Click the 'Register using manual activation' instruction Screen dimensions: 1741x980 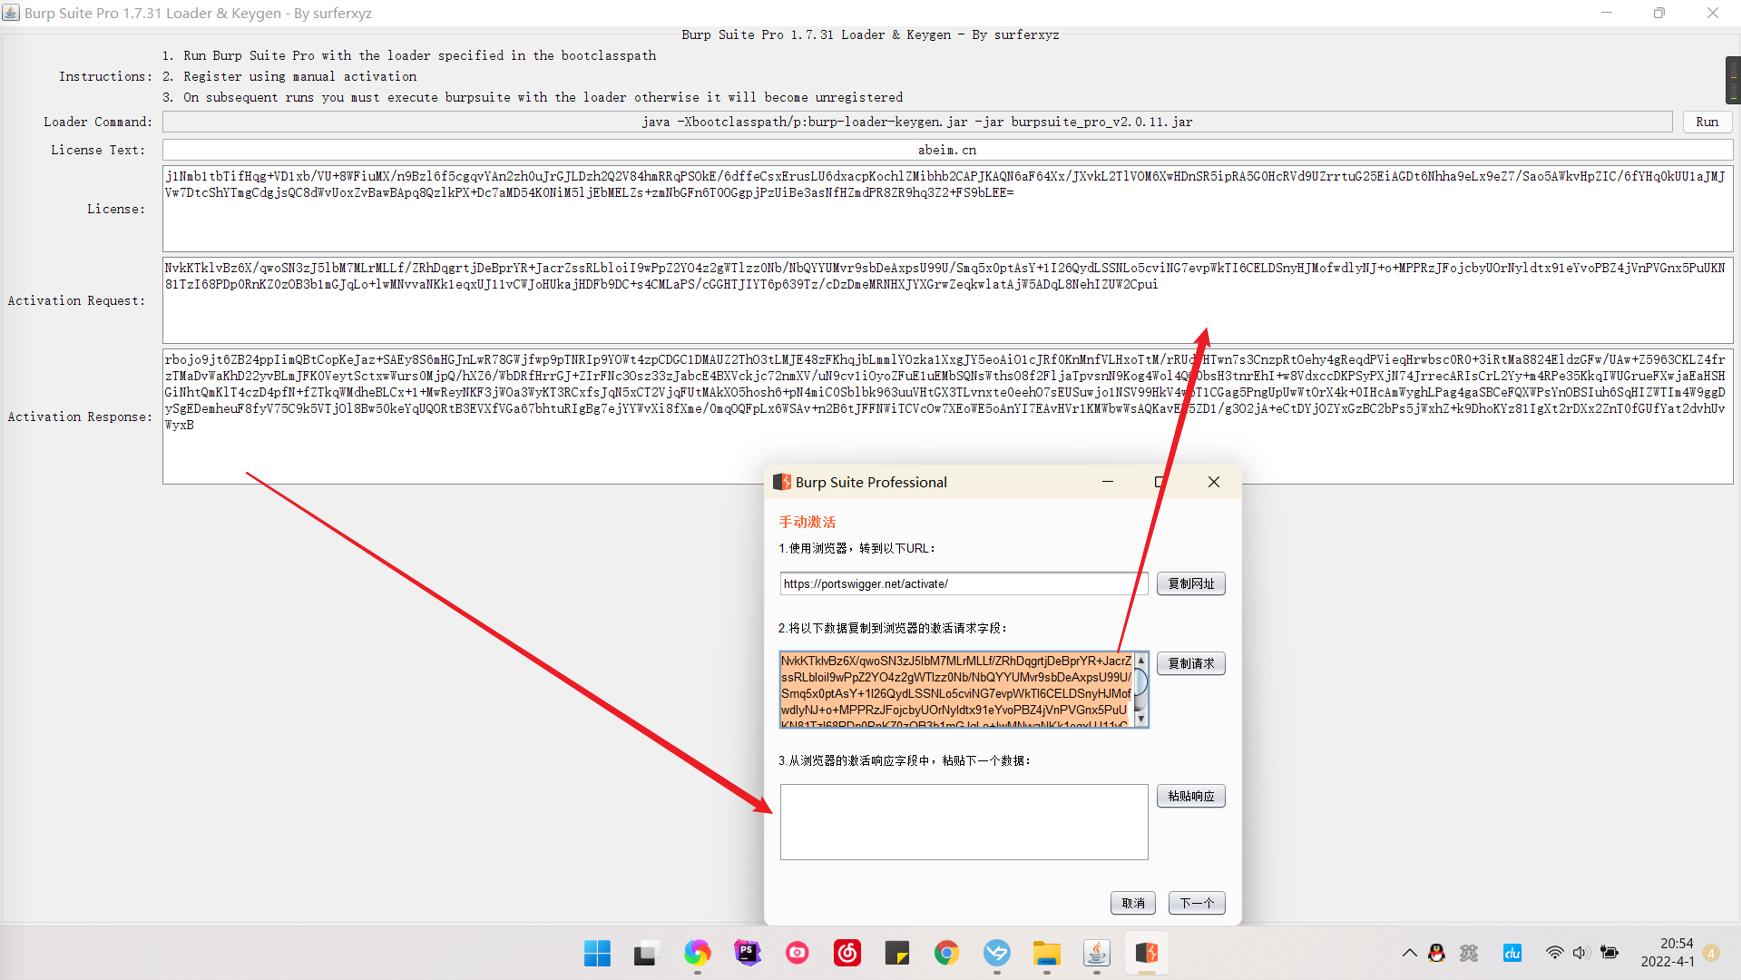(x=300, y=77)
